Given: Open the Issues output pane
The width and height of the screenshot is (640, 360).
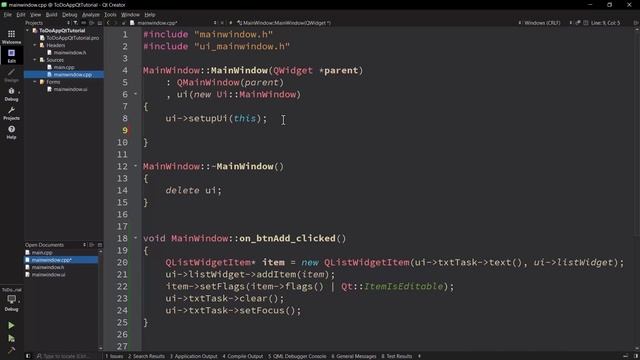Looking at the screenshot, I should (114, 356).
